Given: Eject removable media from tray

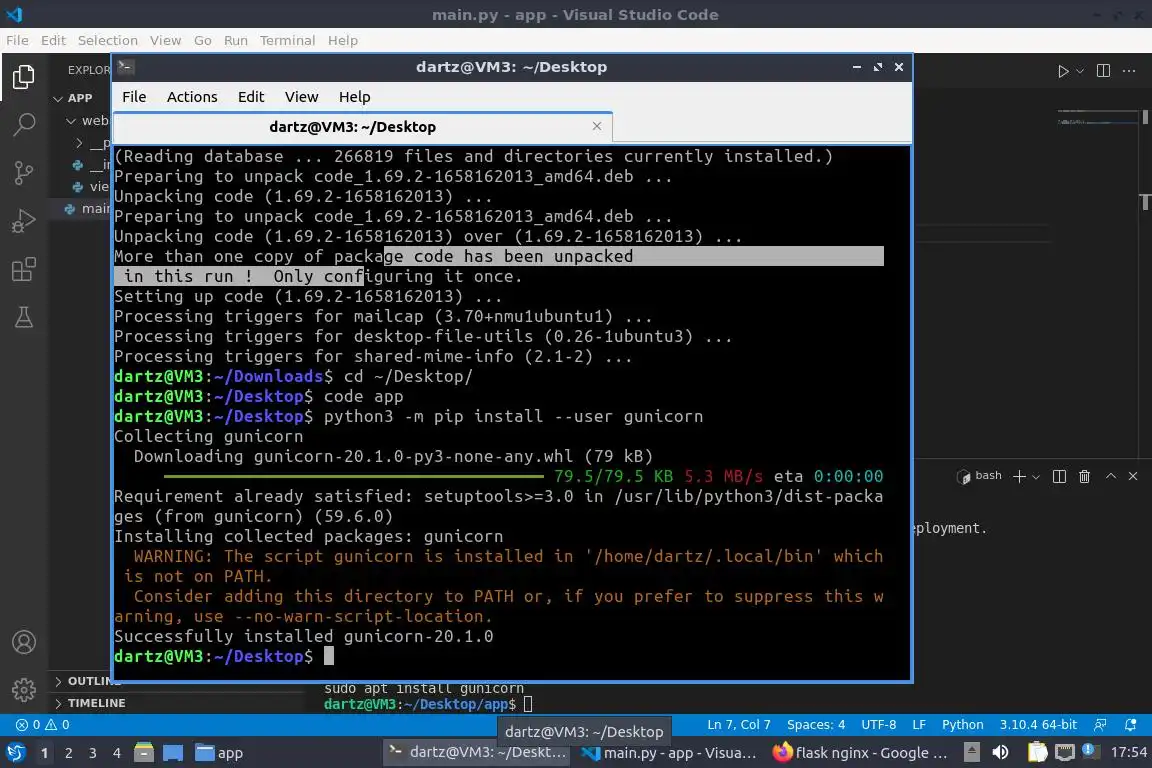Looking at the screenshot, I should pyautogui.click(x=971, y=753).
